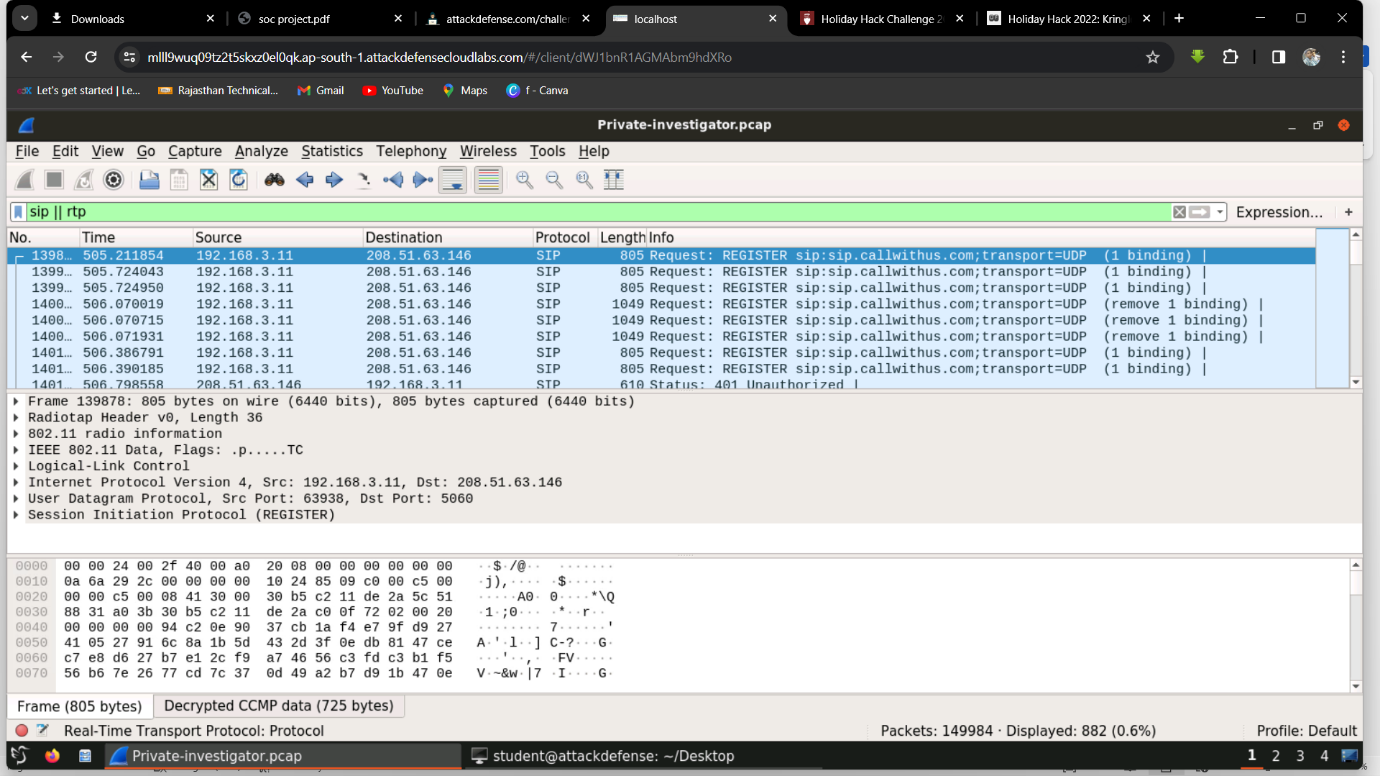Image resolution: width=1380 pixels, height=776 pixels.
Task: Open Firefox from the taskbar
Action: point(52,756)
